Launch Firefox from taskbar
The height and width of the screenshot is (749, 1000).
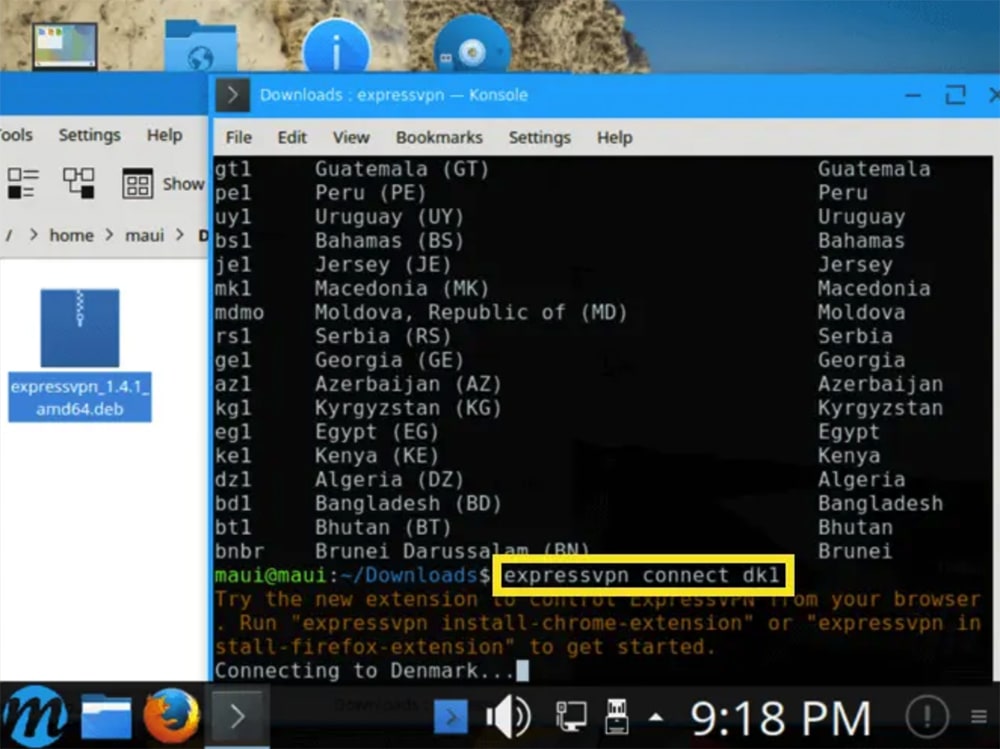pos(171,716)
